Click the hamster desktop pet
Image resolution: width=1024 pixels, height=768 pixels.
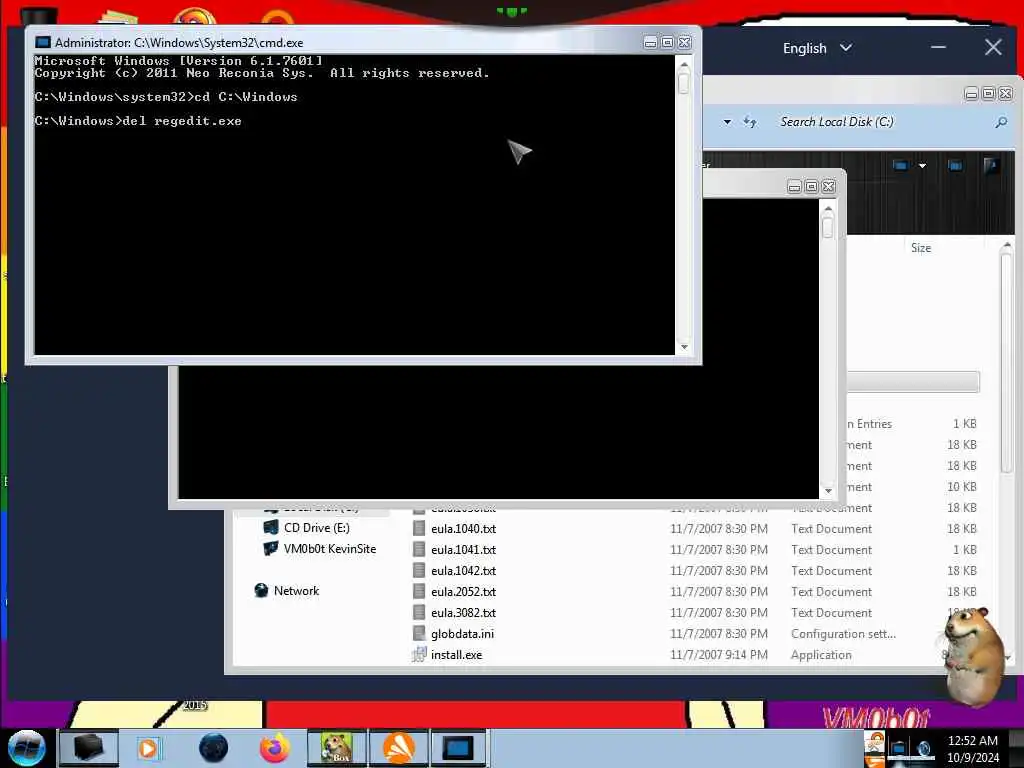coord(972,657)
